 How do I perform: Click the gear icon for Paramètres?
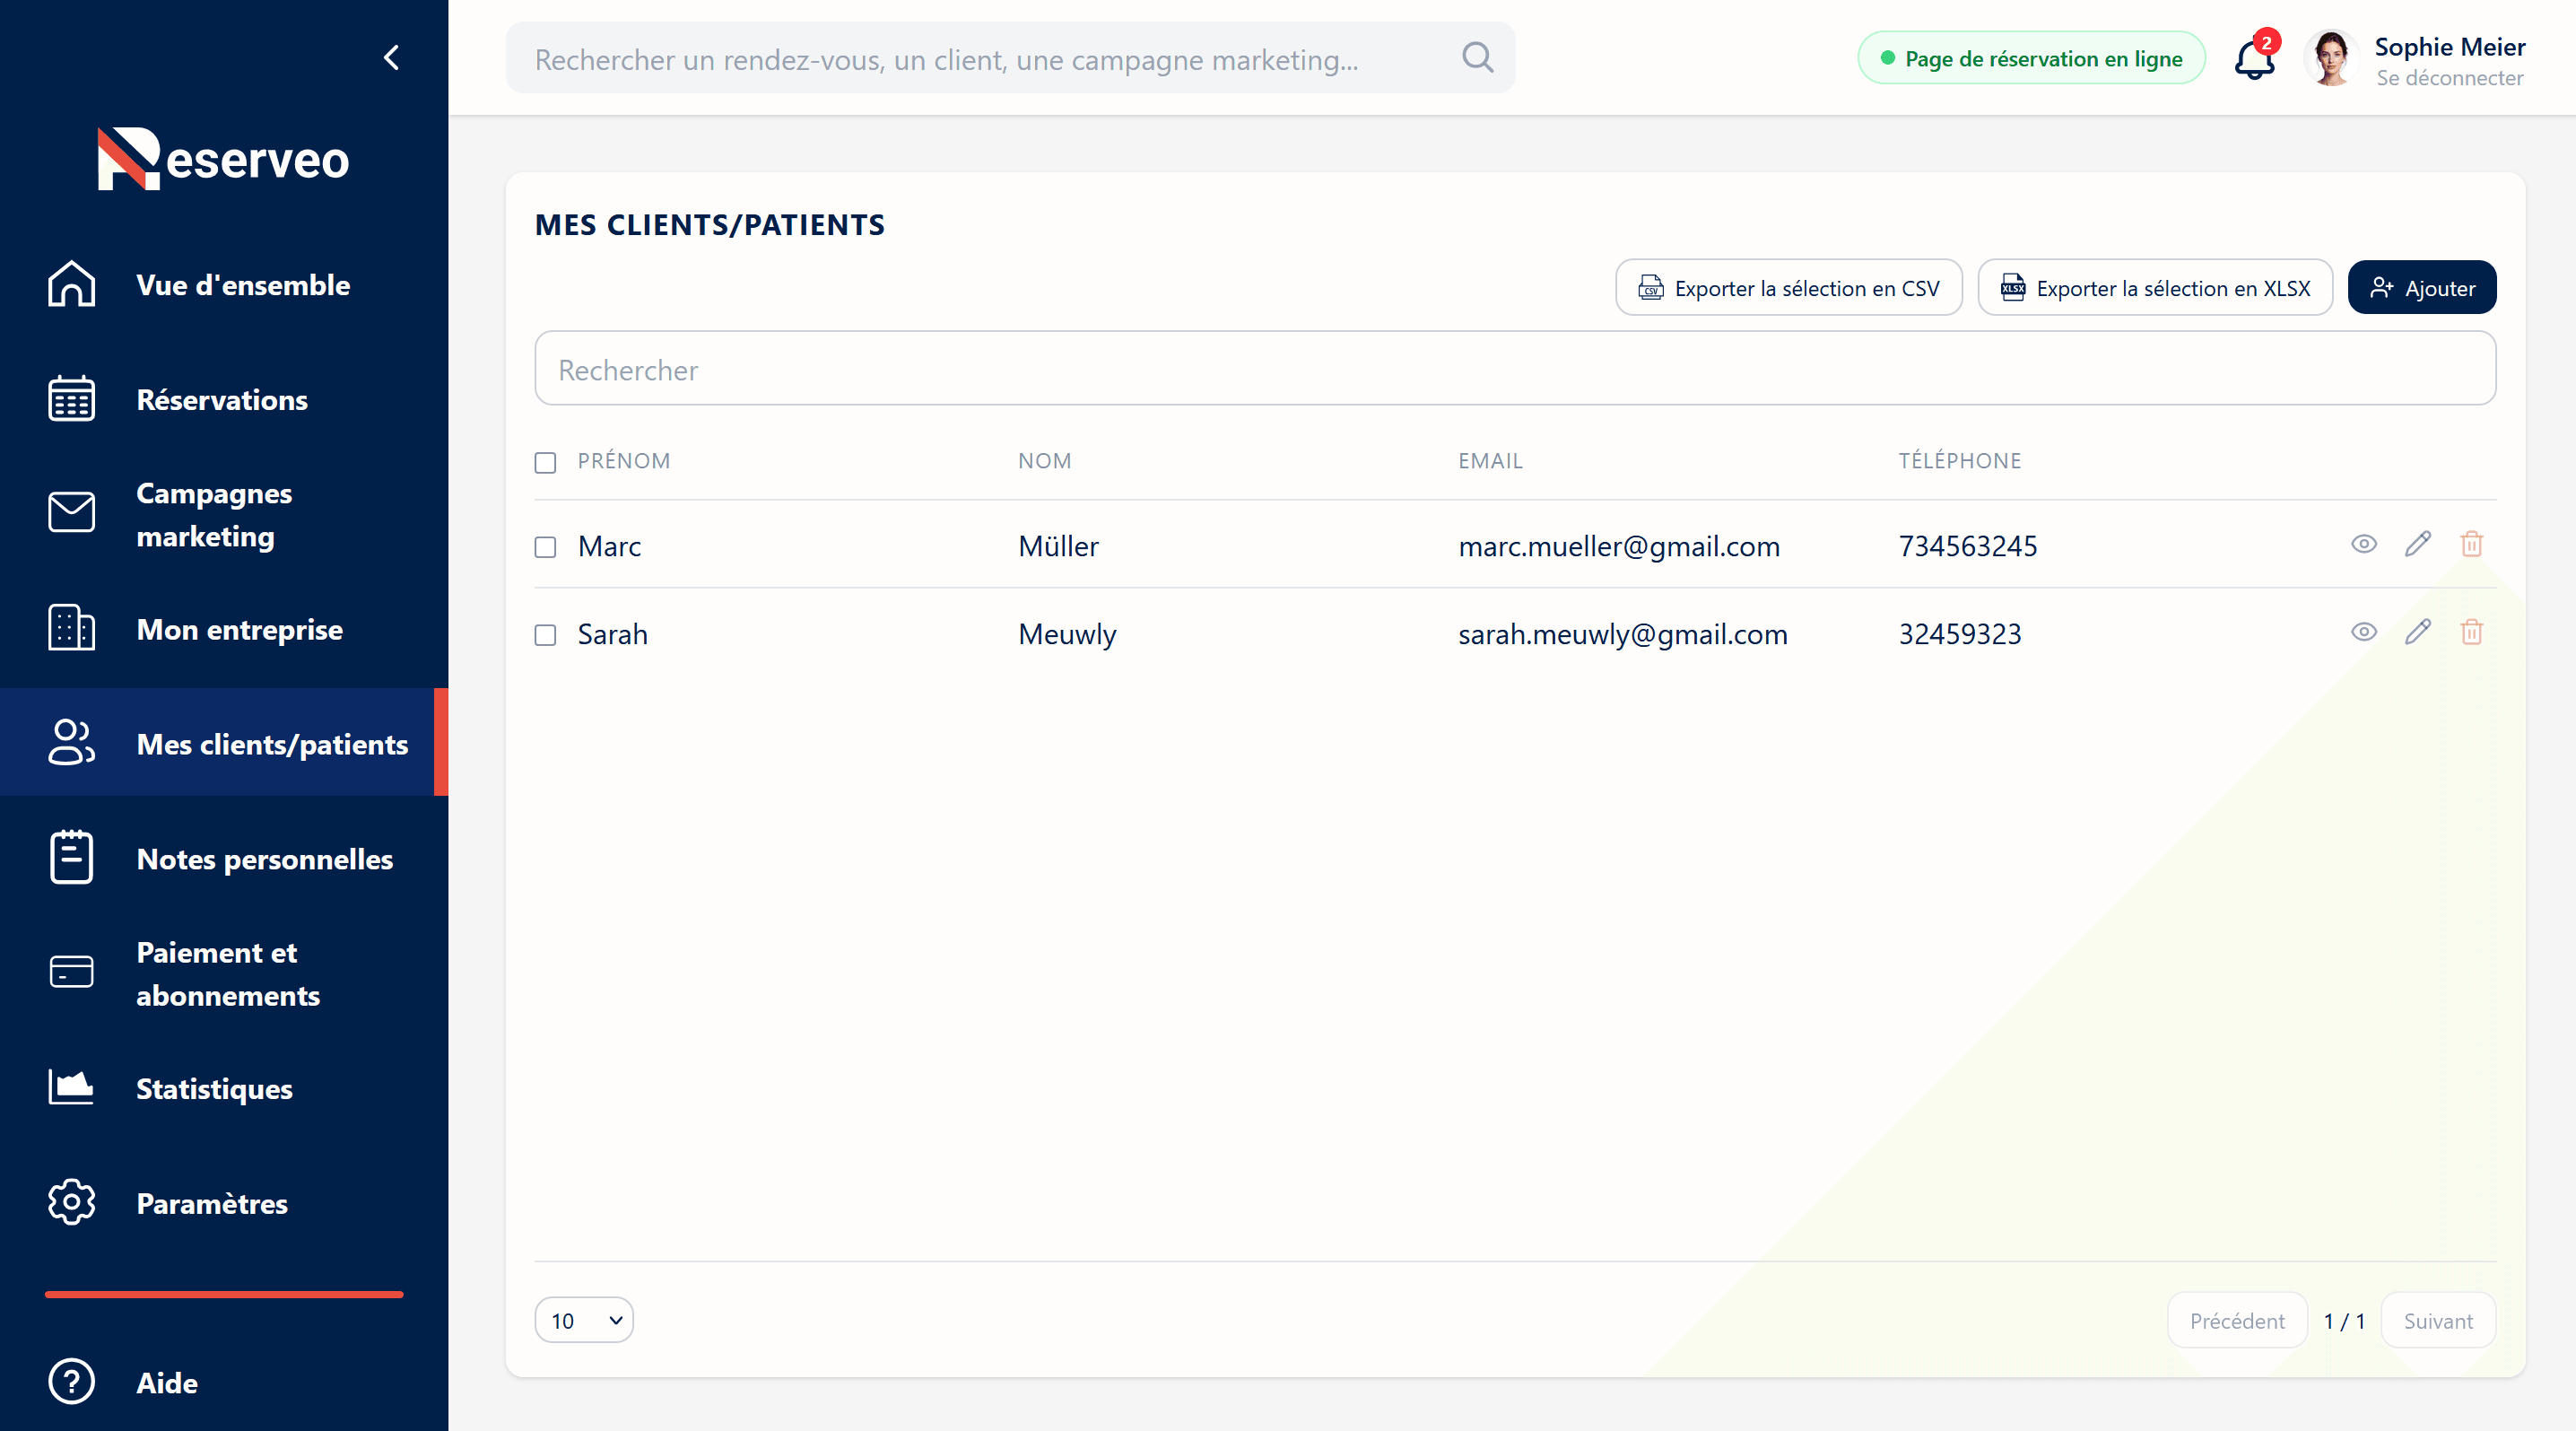point(72,1203)
